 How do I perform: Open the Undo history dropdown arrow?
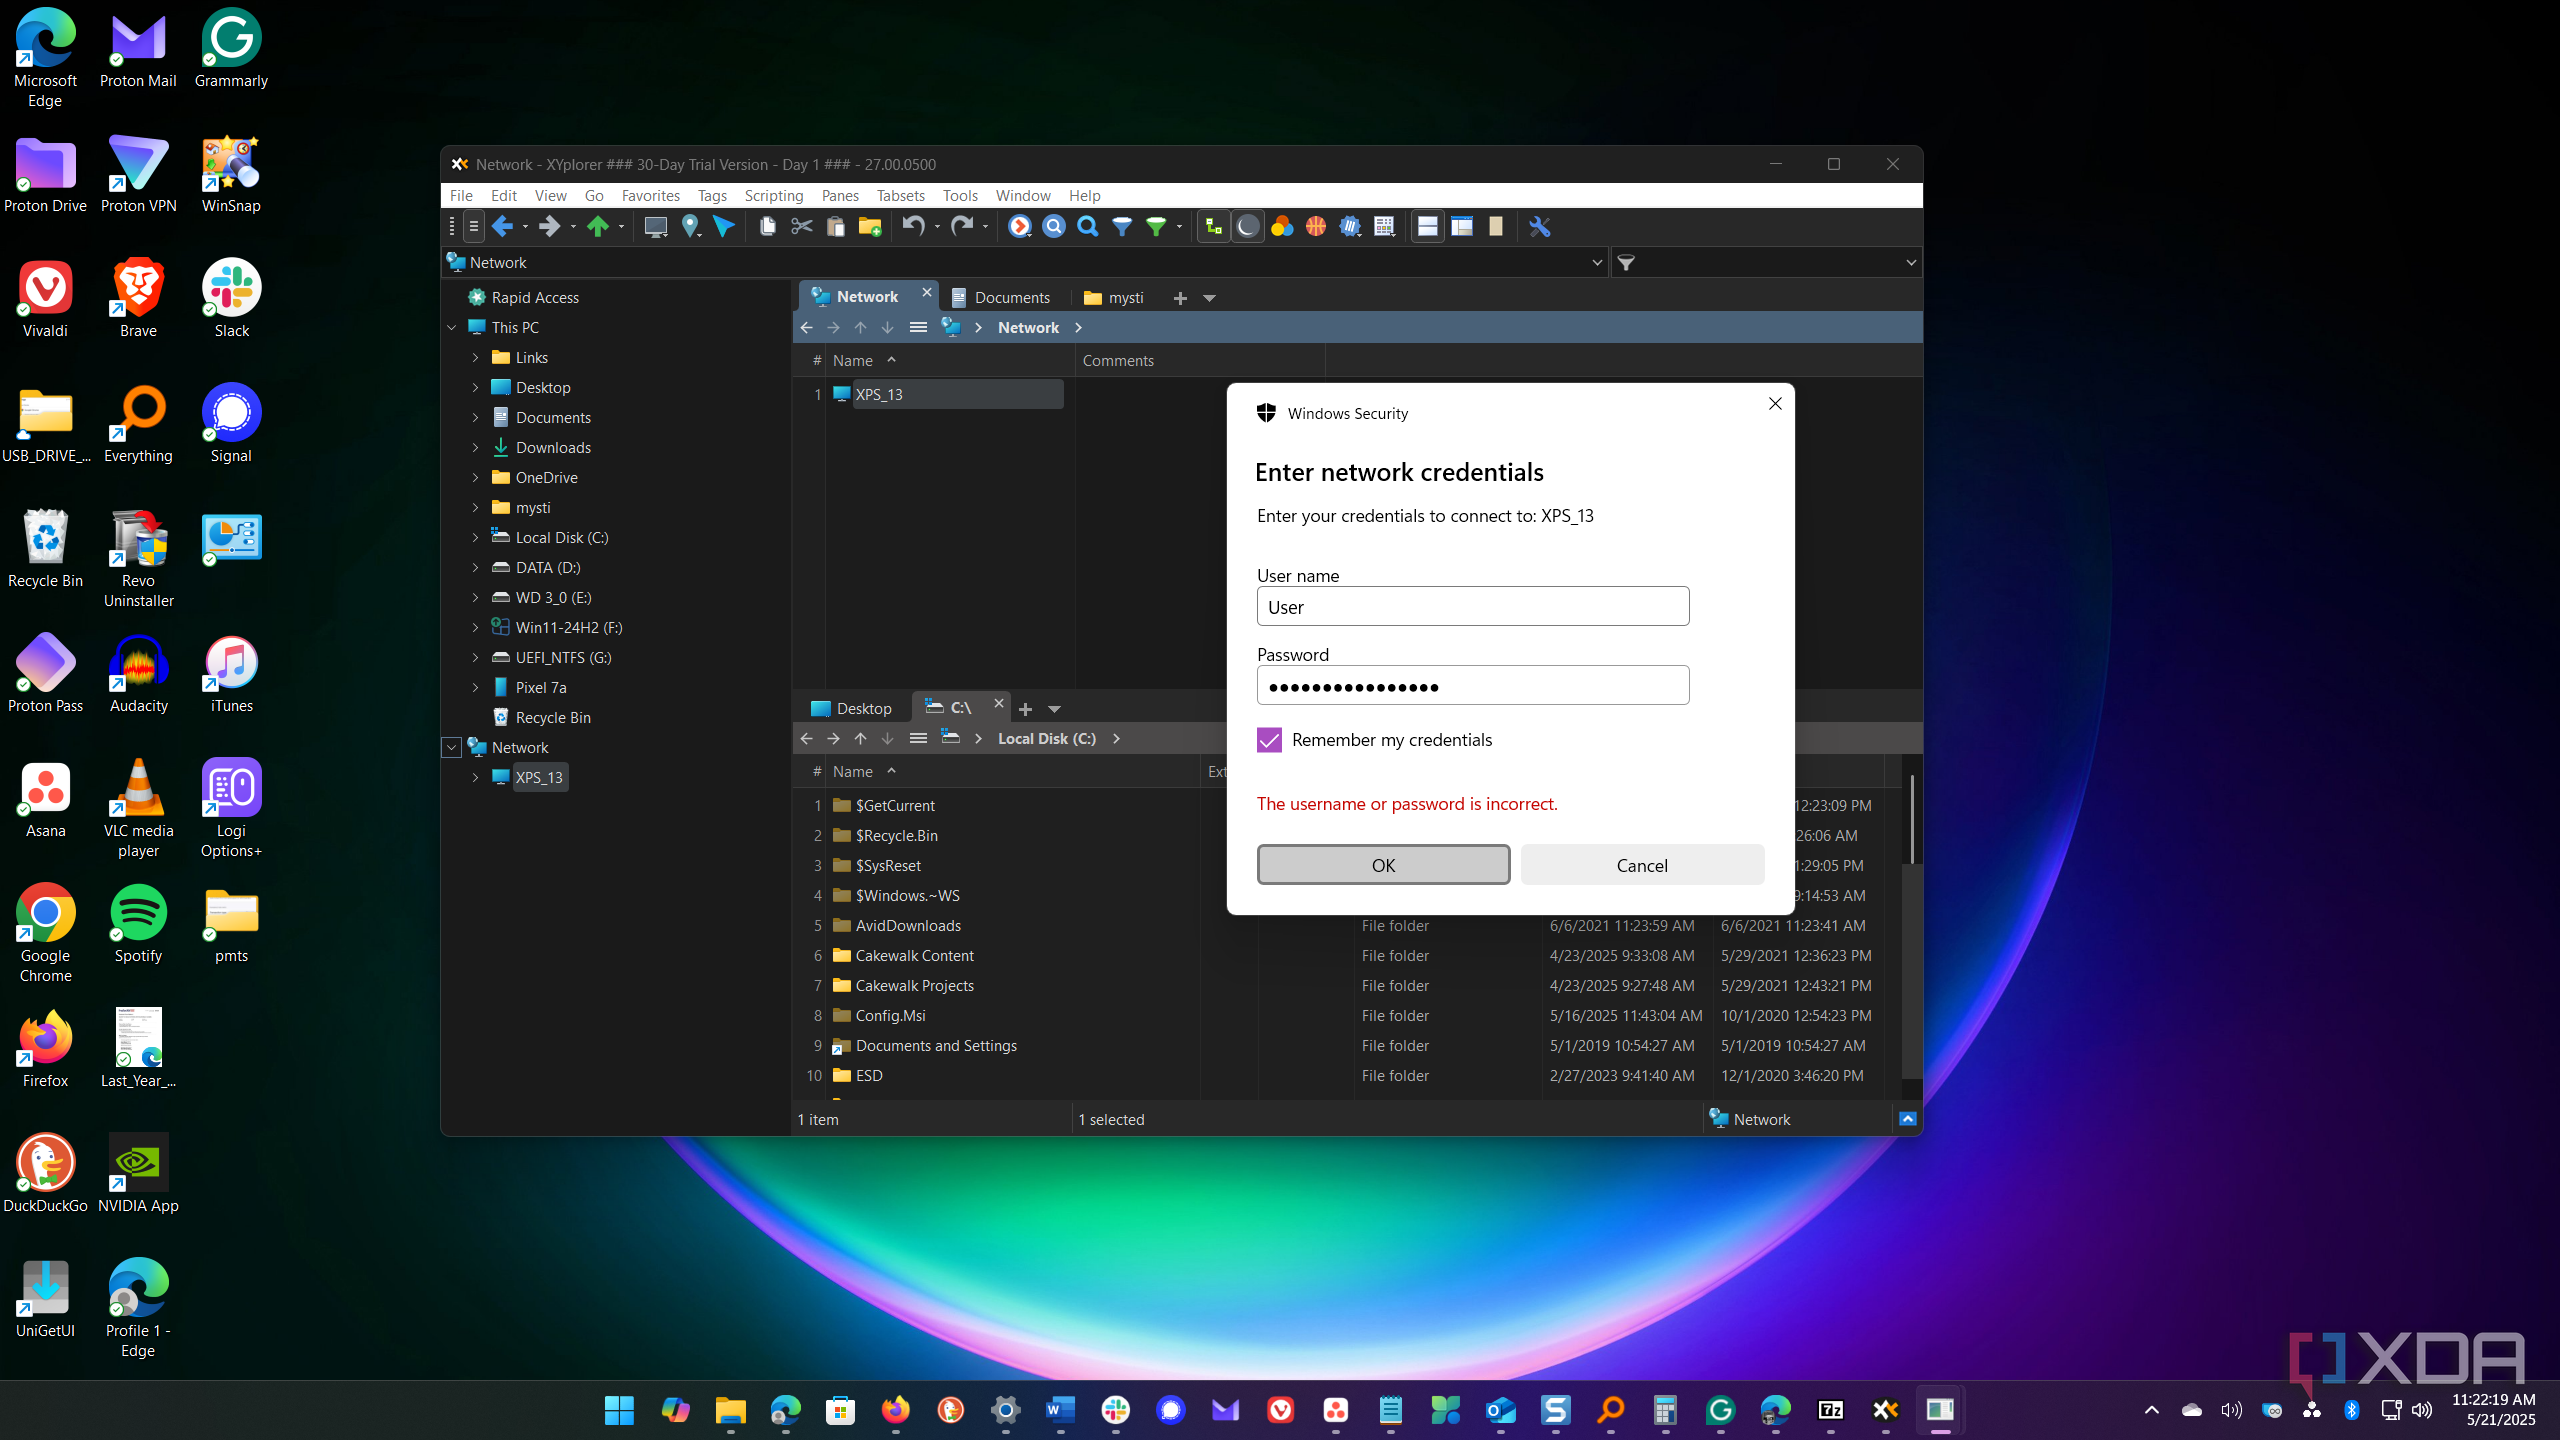coord(937,227)
